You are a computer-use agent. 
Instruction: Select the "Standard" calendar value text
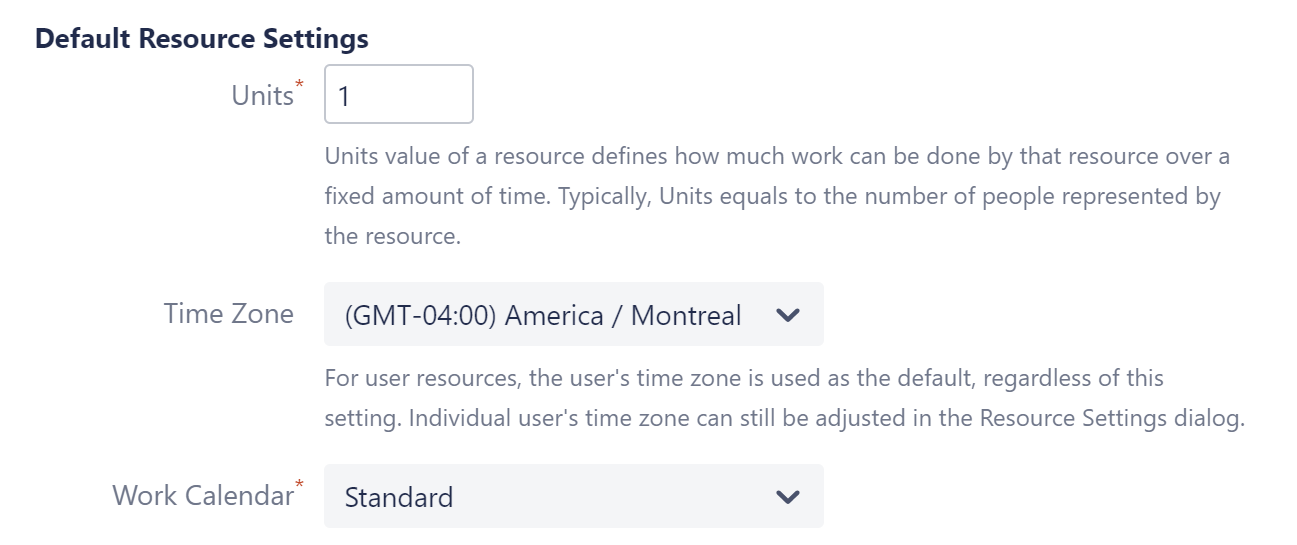click(399, 498)
